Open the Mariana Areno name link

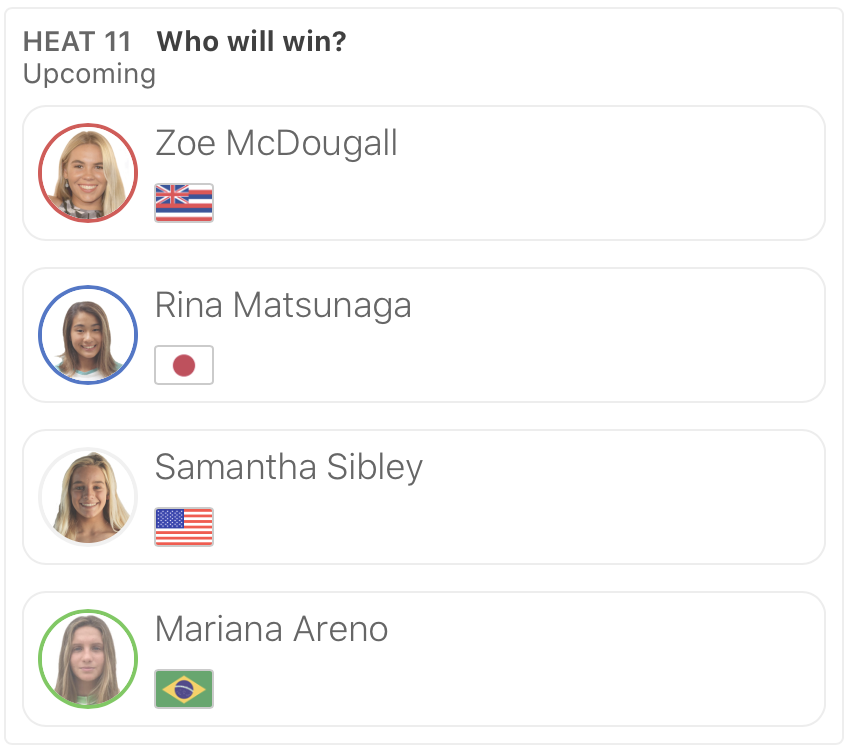(271, 630)
